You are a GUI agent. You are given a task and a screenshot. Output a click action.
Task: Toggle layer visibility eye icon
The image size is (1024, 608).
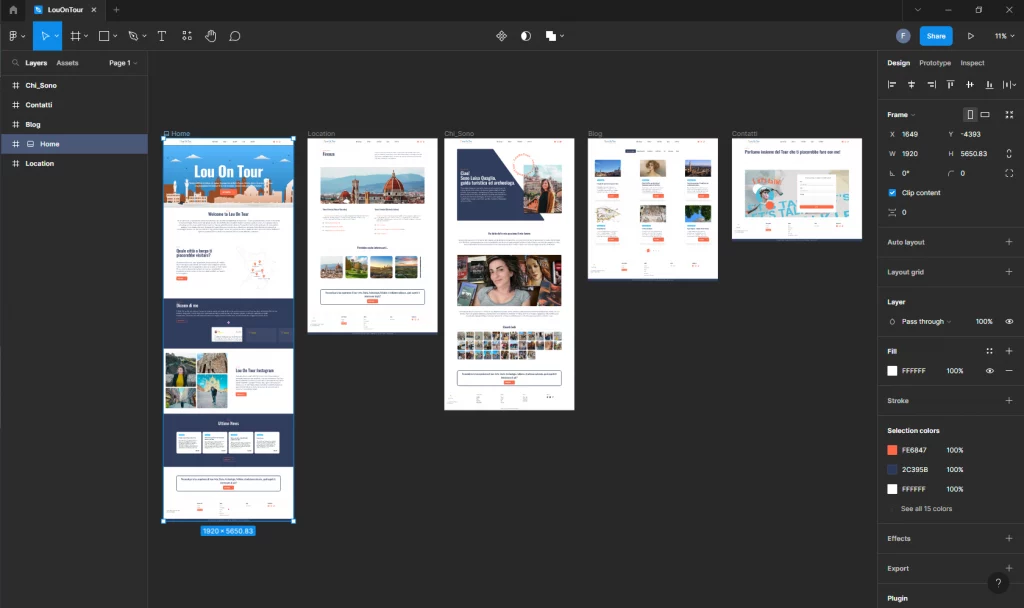point(1009,321)
